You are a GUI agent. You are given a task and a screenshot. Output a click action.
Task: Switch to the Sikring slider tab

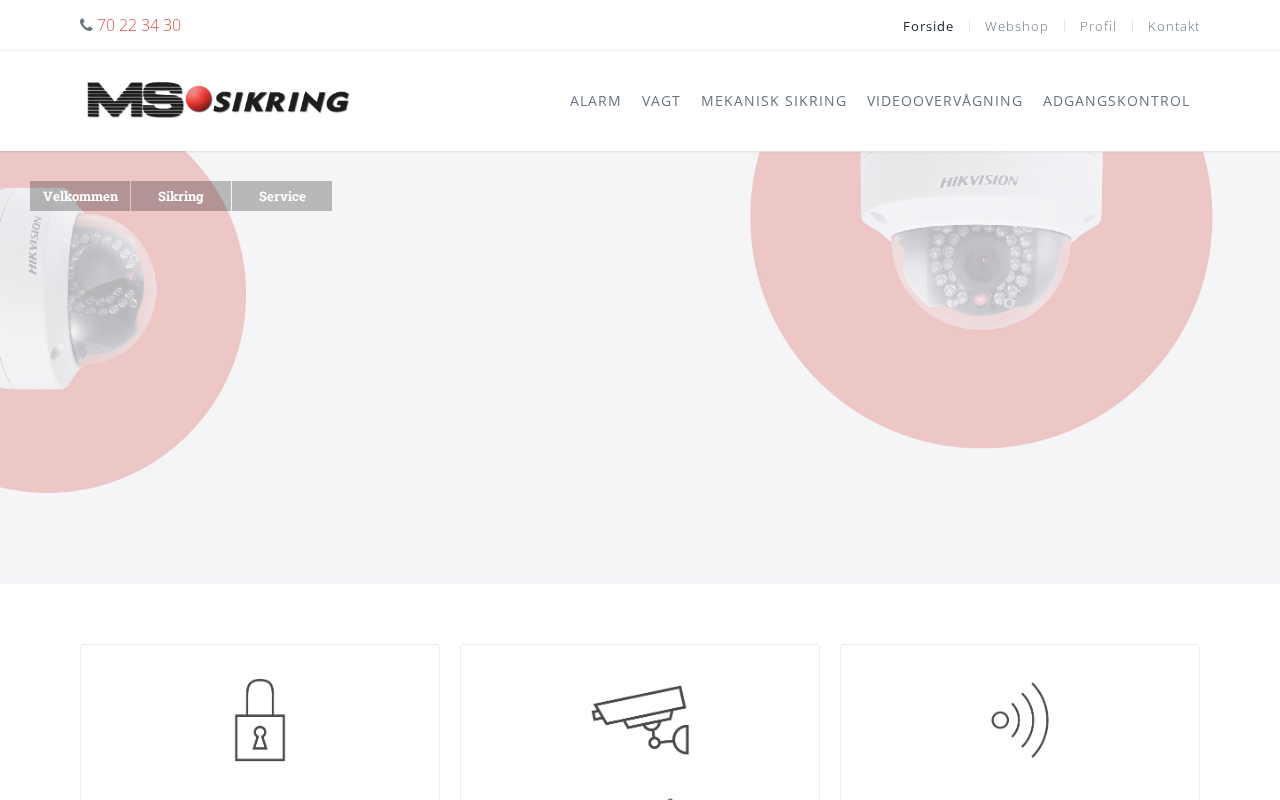tap(181, 196)
